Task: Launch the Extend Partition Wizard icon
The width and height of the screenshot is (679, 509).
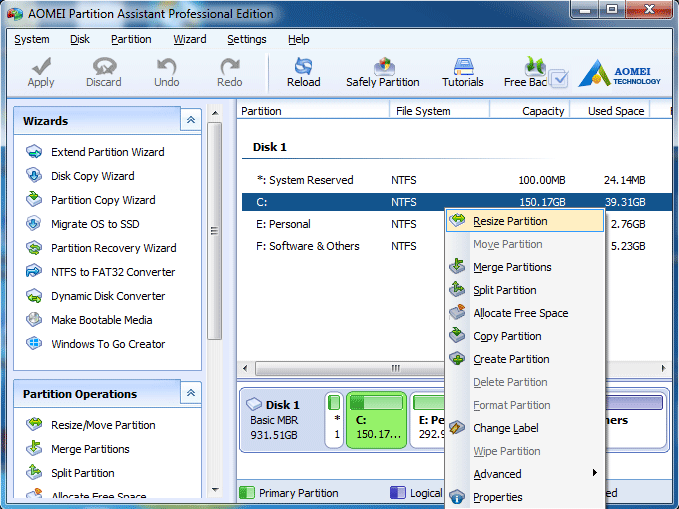Action: (x=34, y=152)
